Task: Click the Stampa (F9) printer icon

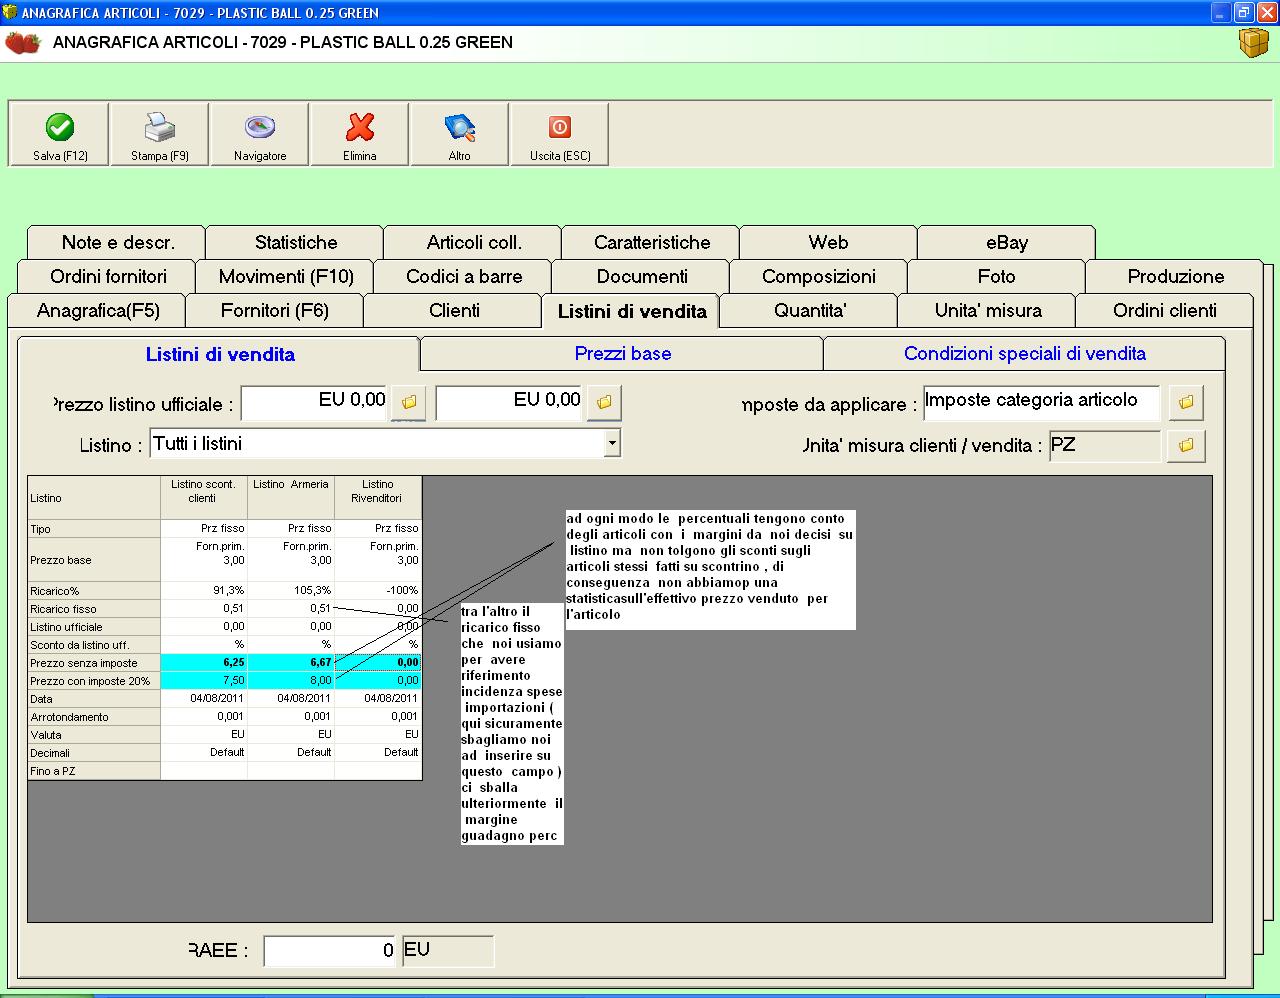Action: [x=160, y=128]
